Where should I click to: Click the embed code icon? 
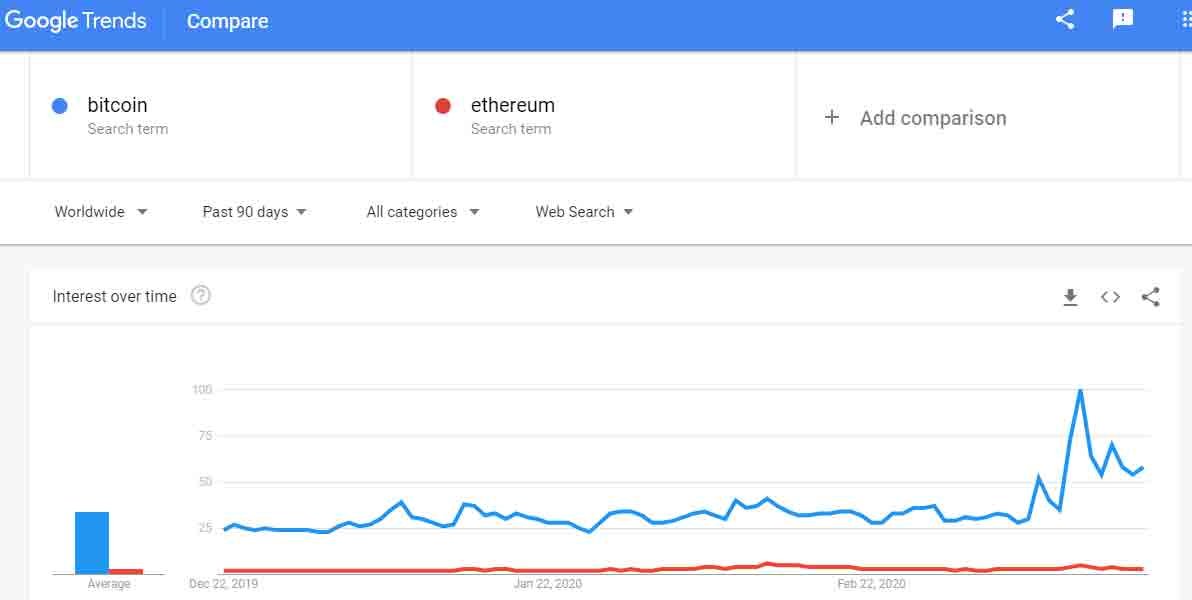click(x=1110, y=297)
